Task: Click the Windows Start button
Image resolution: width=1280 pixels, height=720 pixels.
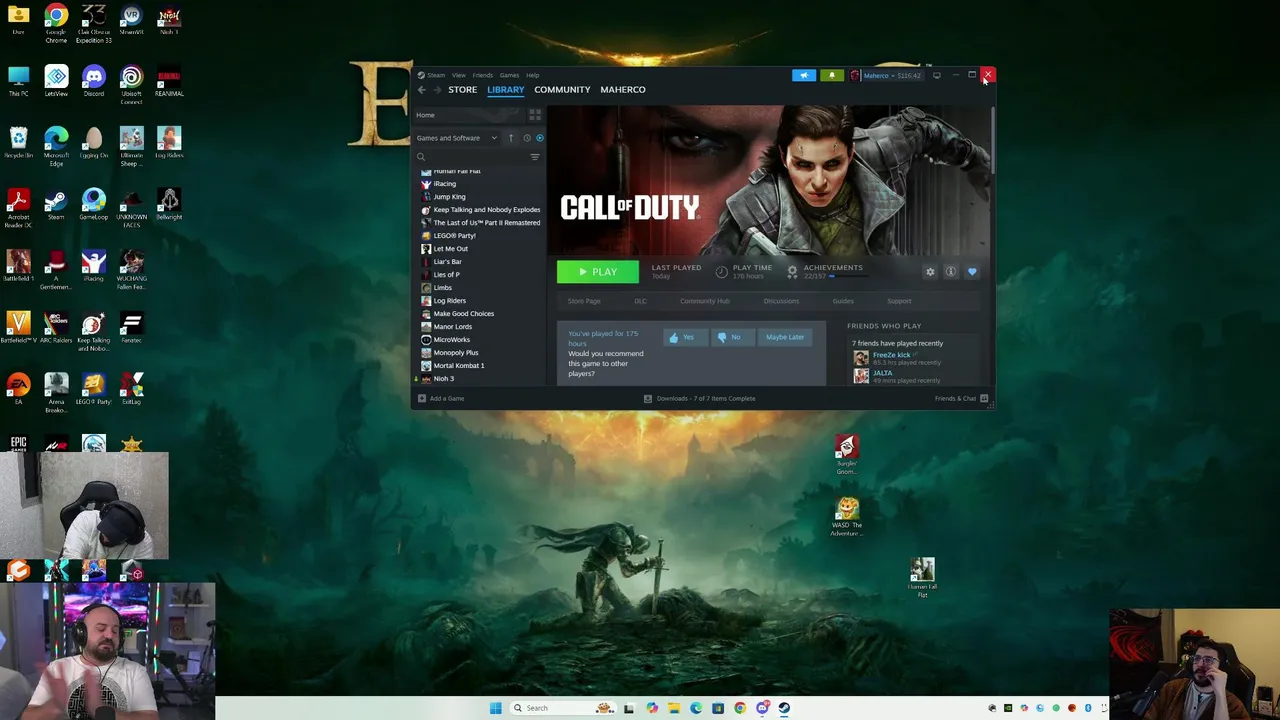Action: point(495,708)
